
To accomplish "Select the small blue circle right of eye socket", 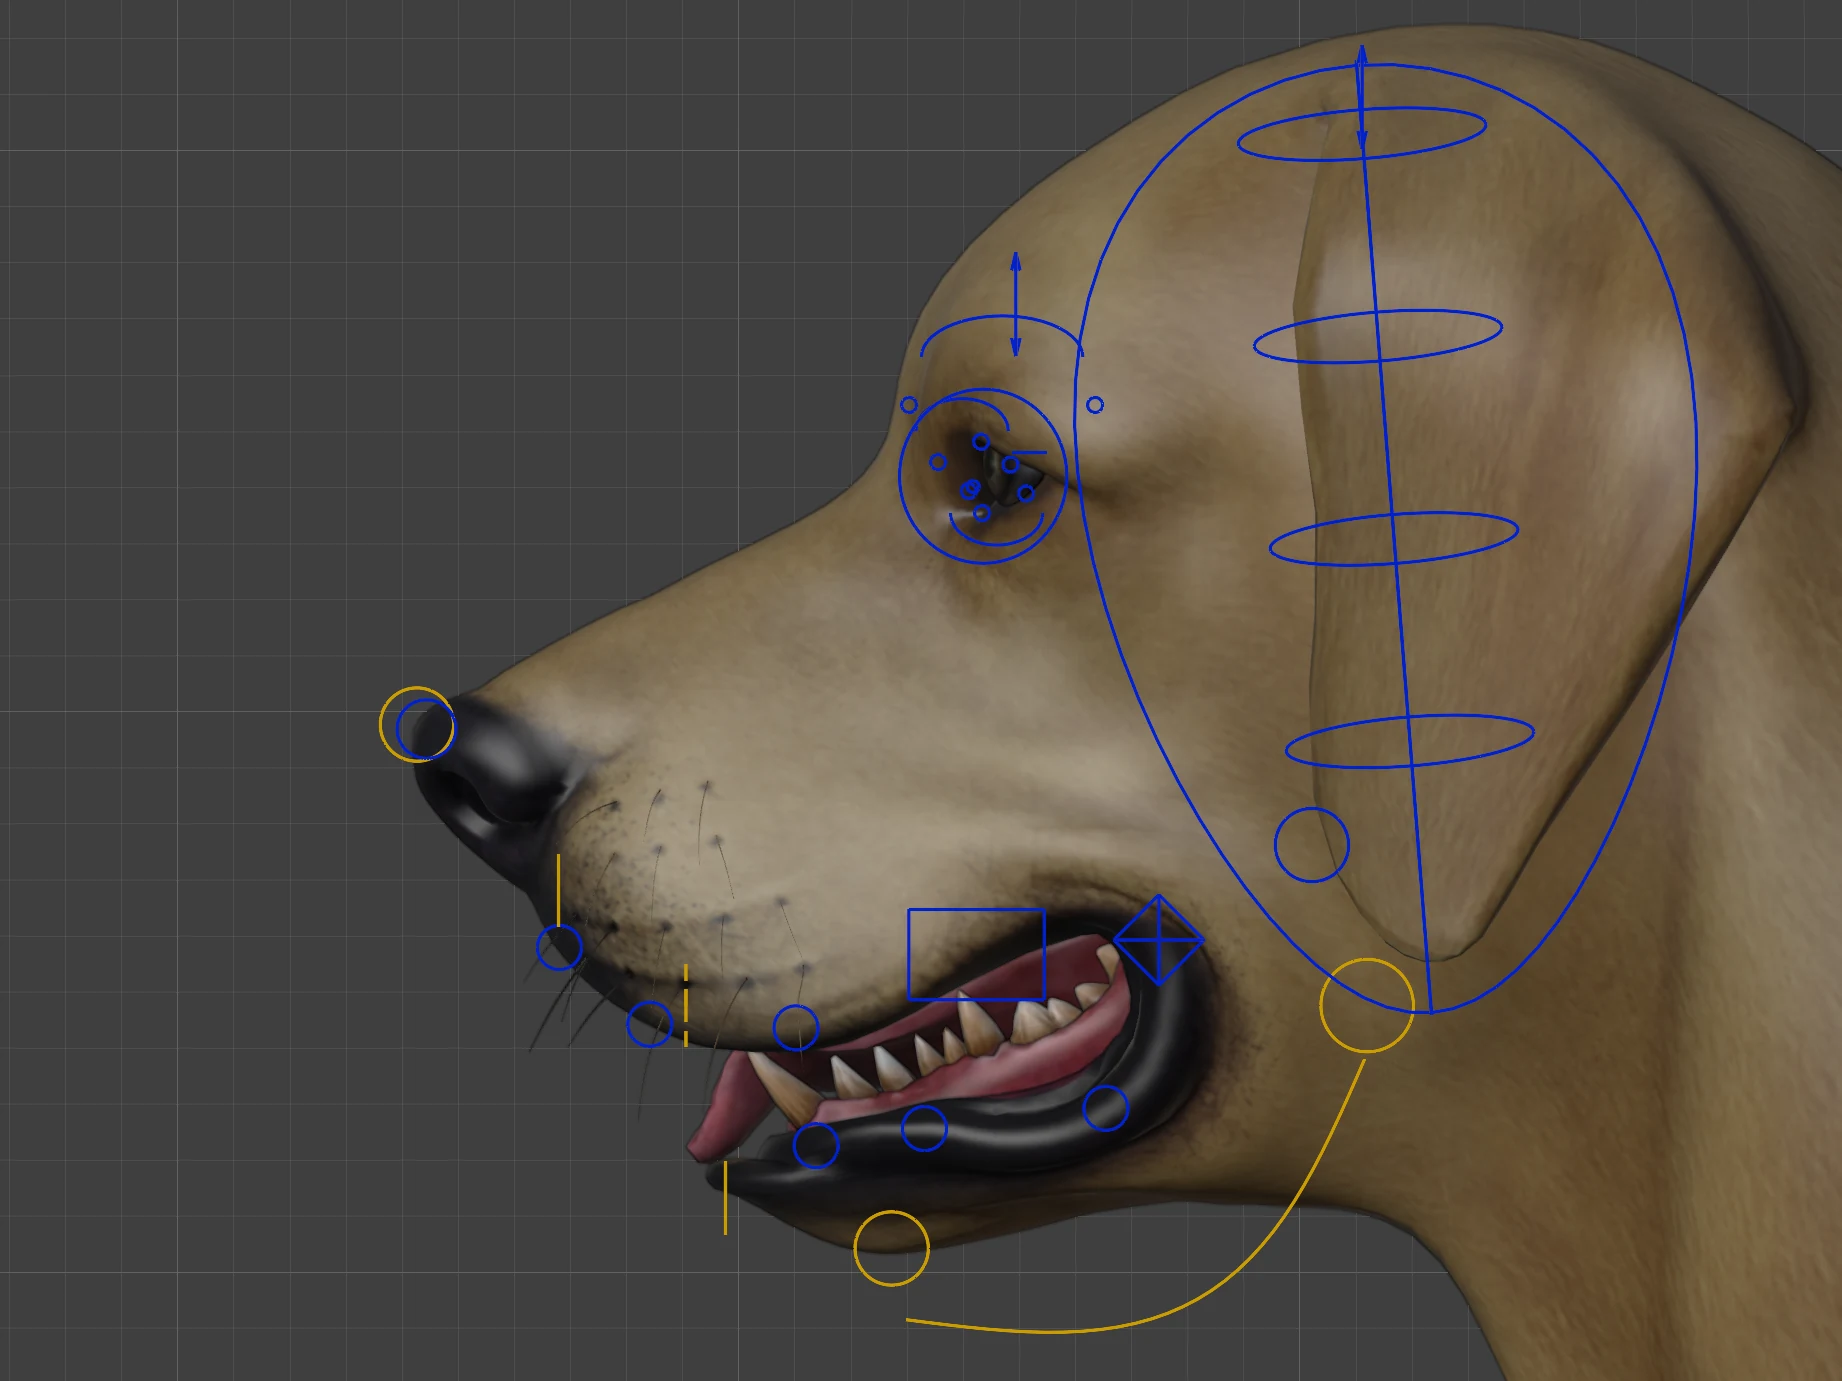I will tap(1095, 405).
